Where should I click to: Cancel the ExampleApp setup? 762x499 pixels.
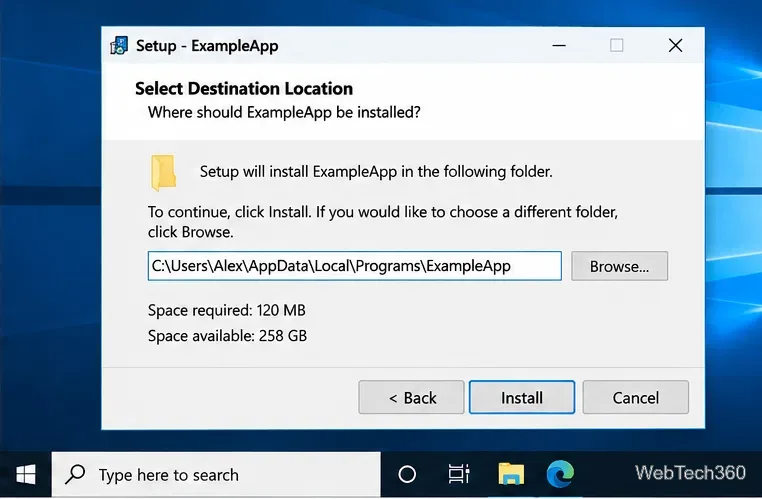pyautogui.click(x=635, y=397)
